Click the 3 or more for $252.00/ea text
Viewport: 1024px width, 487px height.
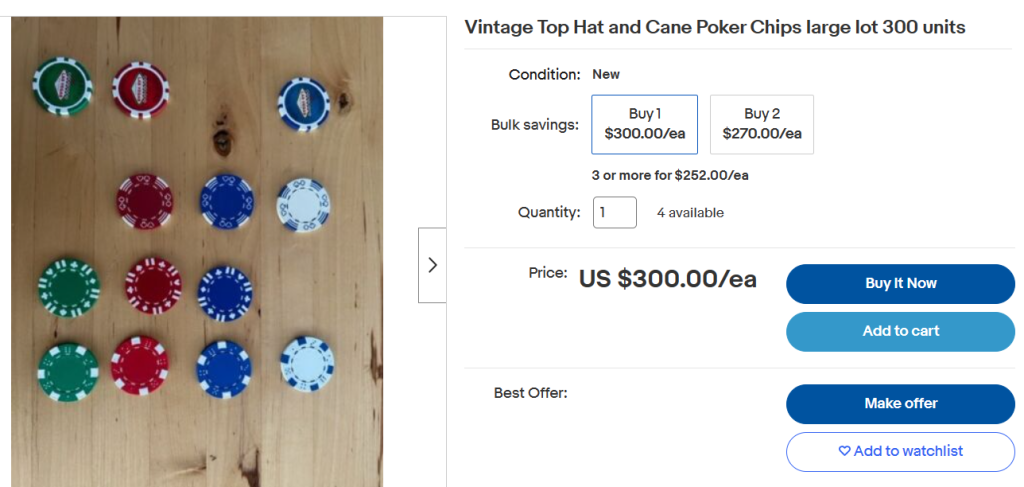tap(670, 176)
